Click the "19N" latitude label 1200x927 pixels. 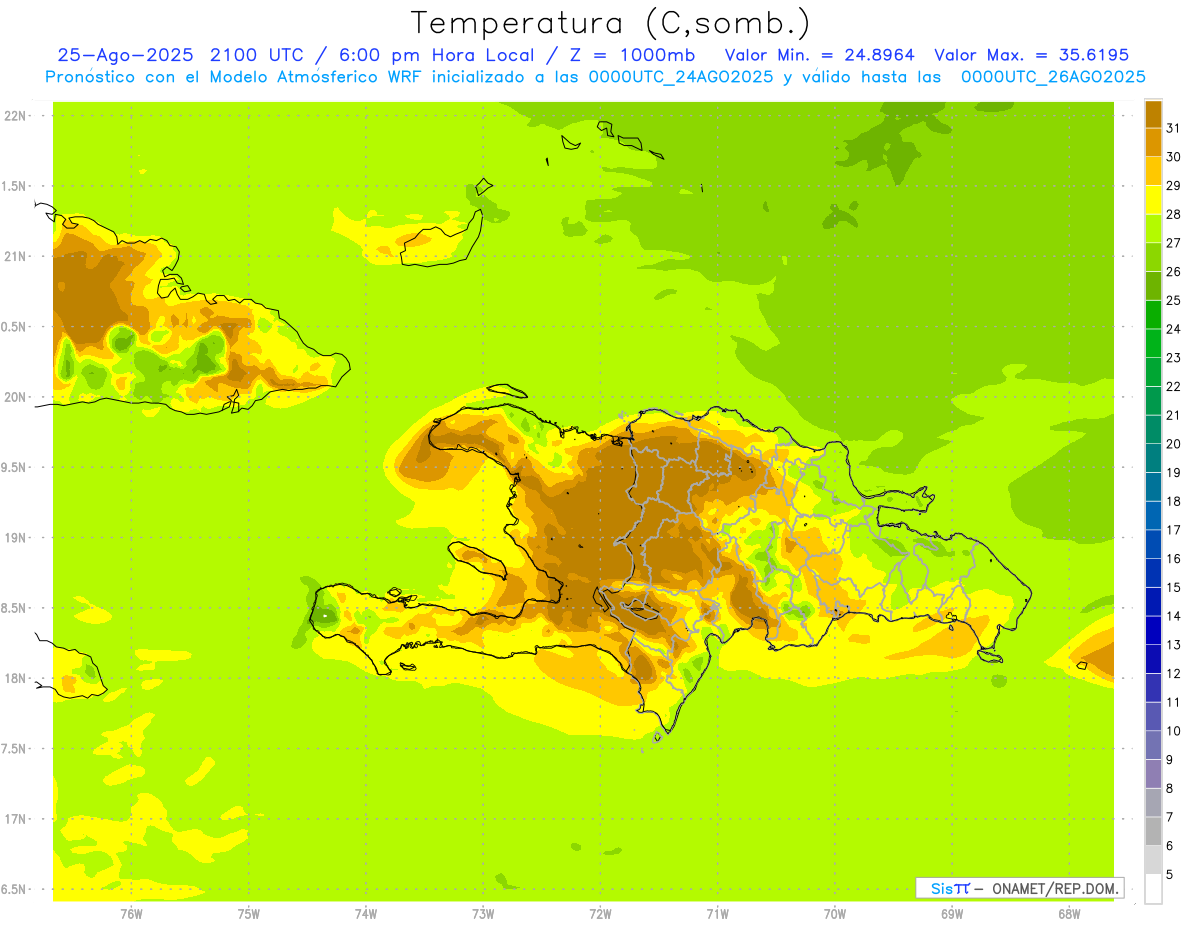pyautogui.click(x=16, y=538)
